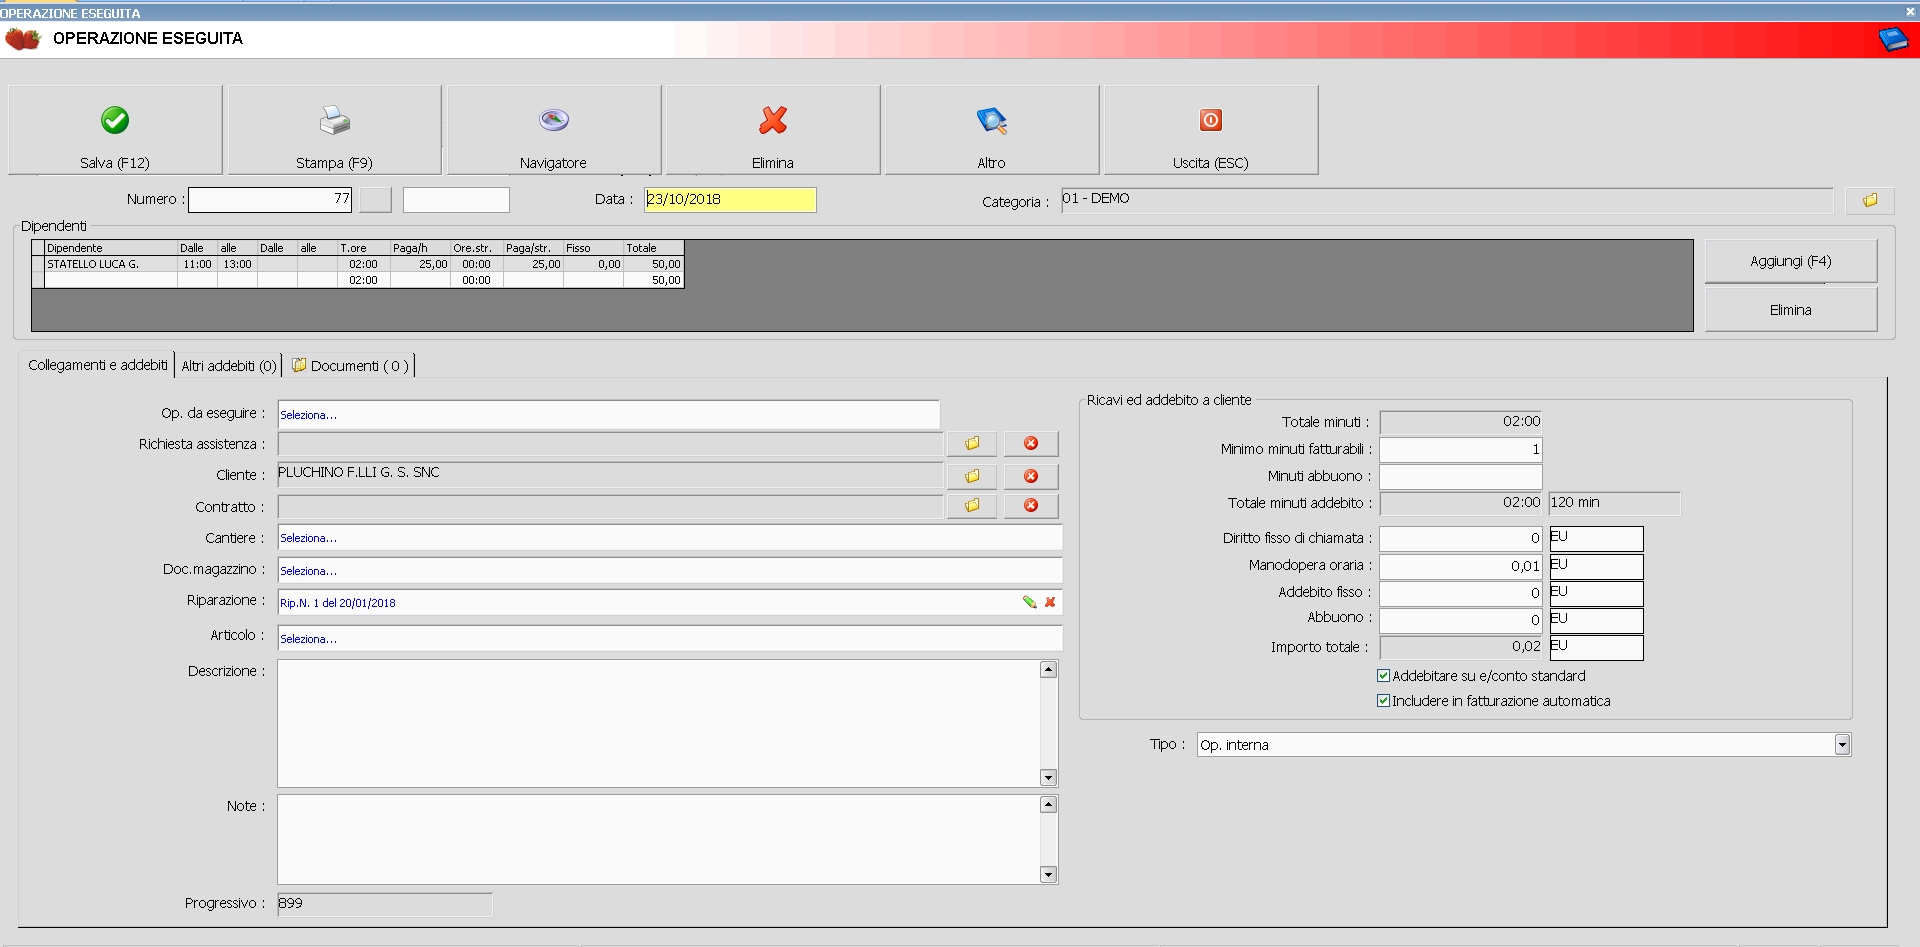Click the Progressivo field showing 899
Viewport: 1920px width, 947px height.
pos(384,904)
